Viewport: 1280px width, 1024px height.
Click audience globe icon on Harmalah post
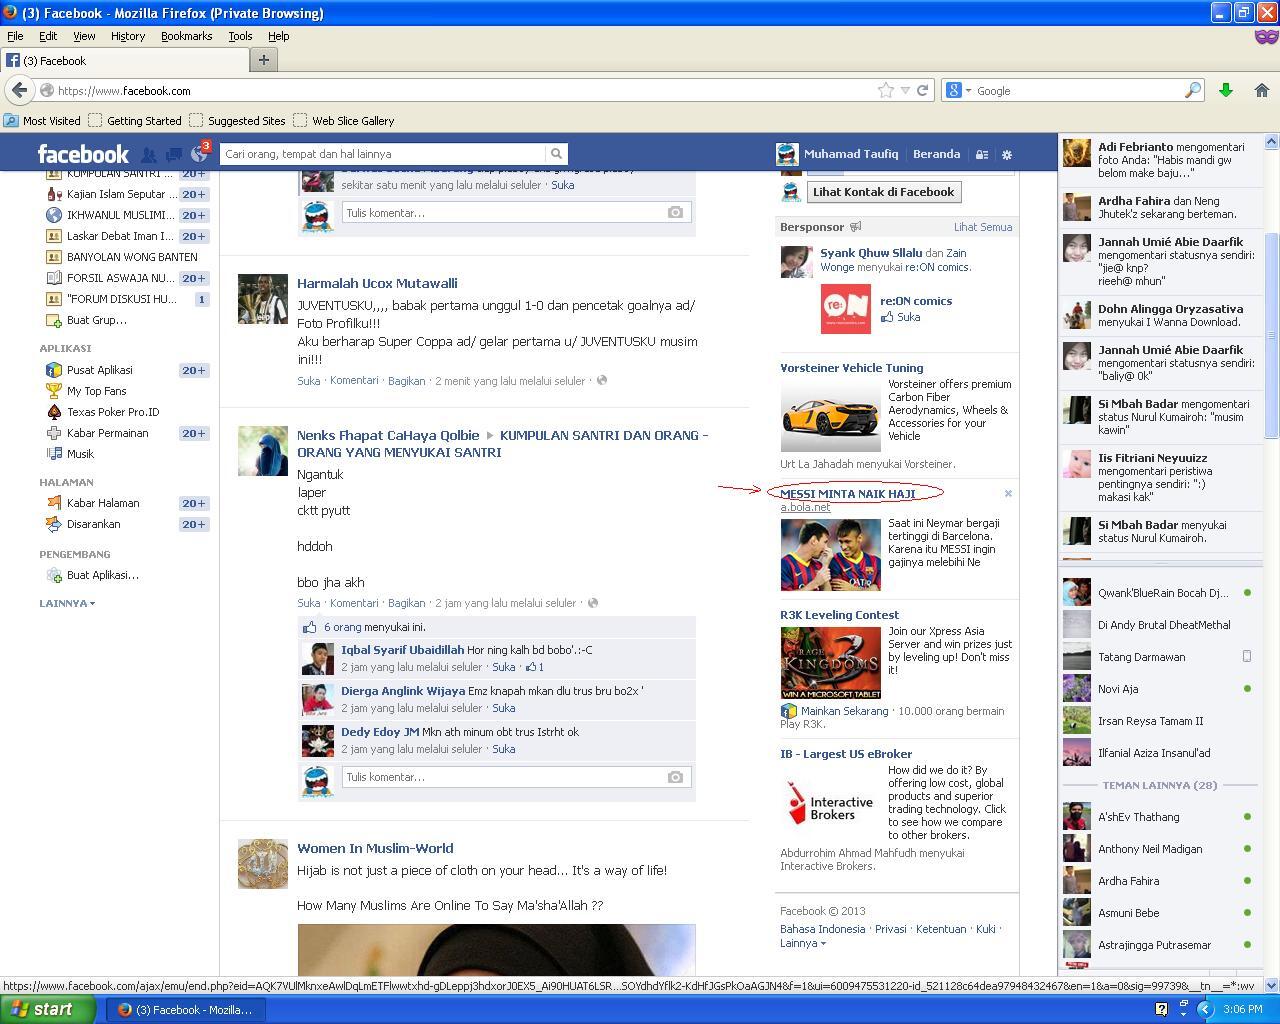(x=602, y=380)
